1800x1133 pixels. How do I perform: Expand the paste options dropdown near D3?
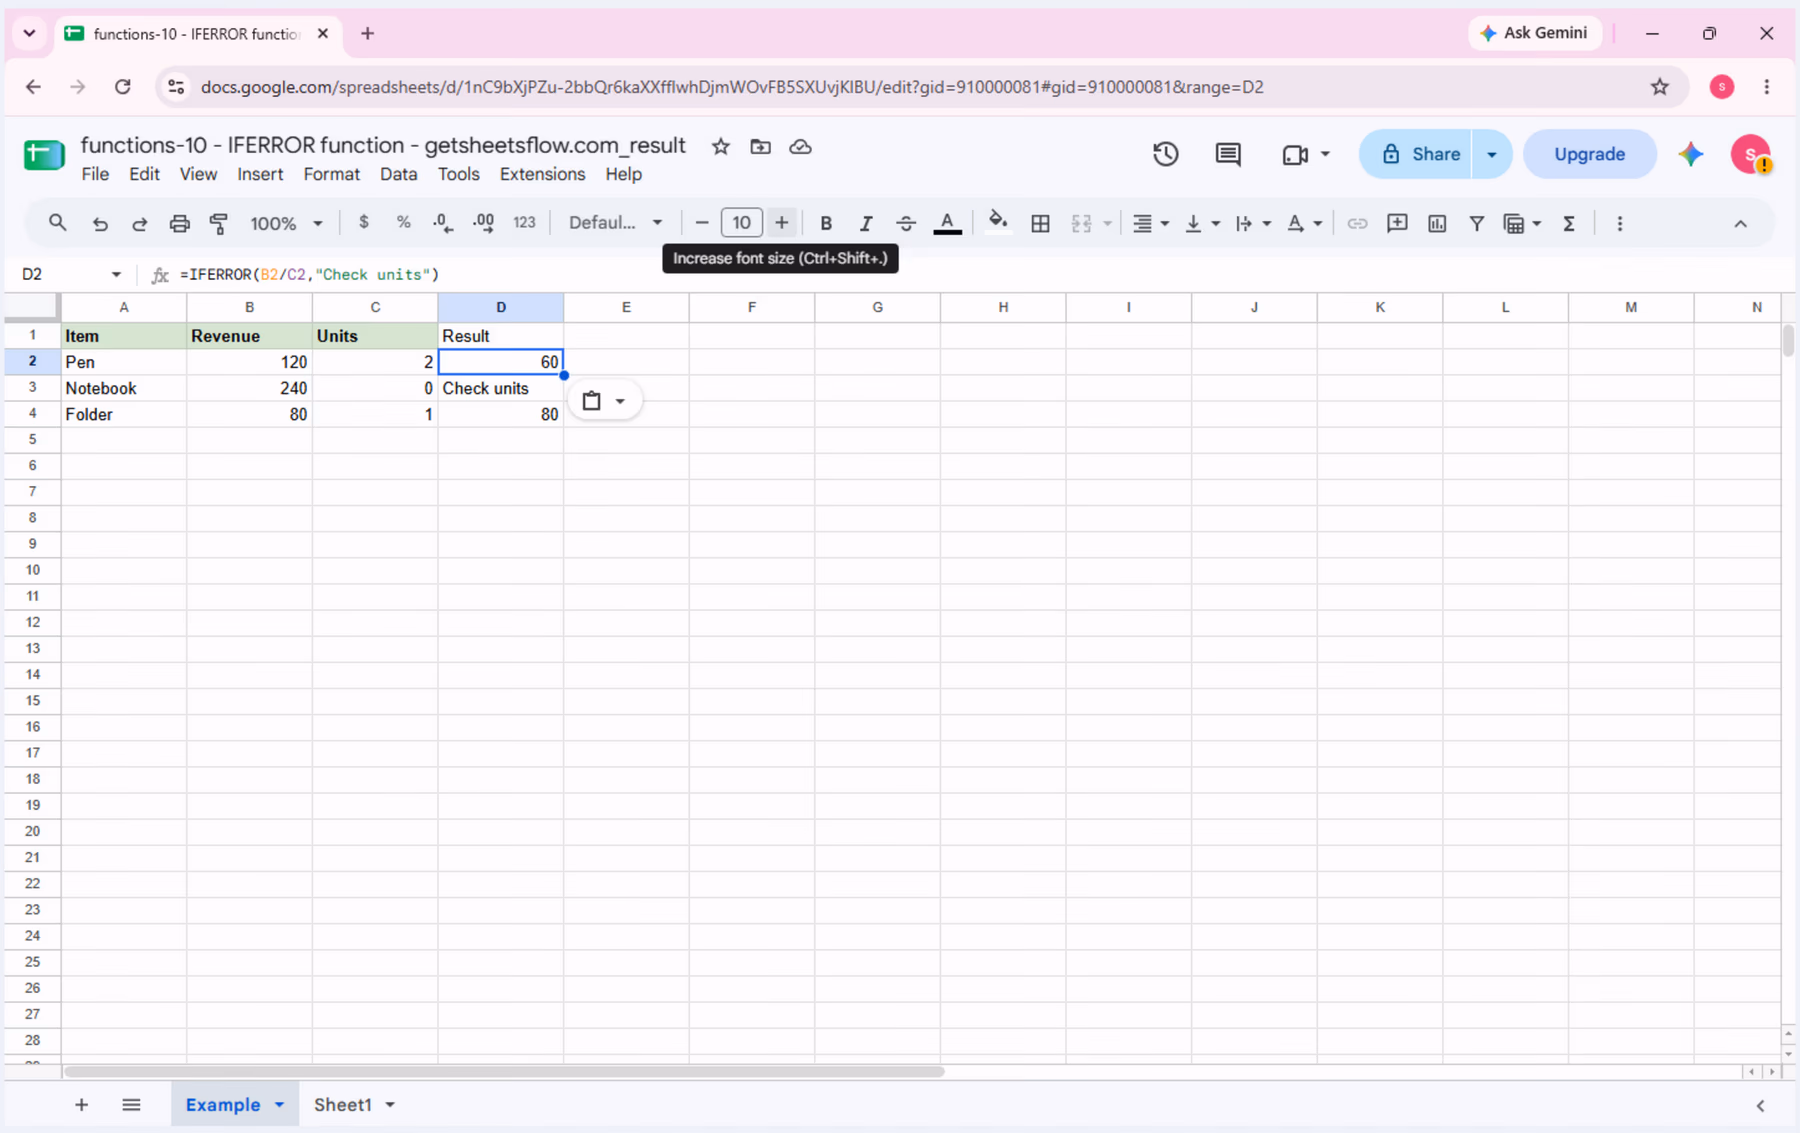(x=620, y=401)
